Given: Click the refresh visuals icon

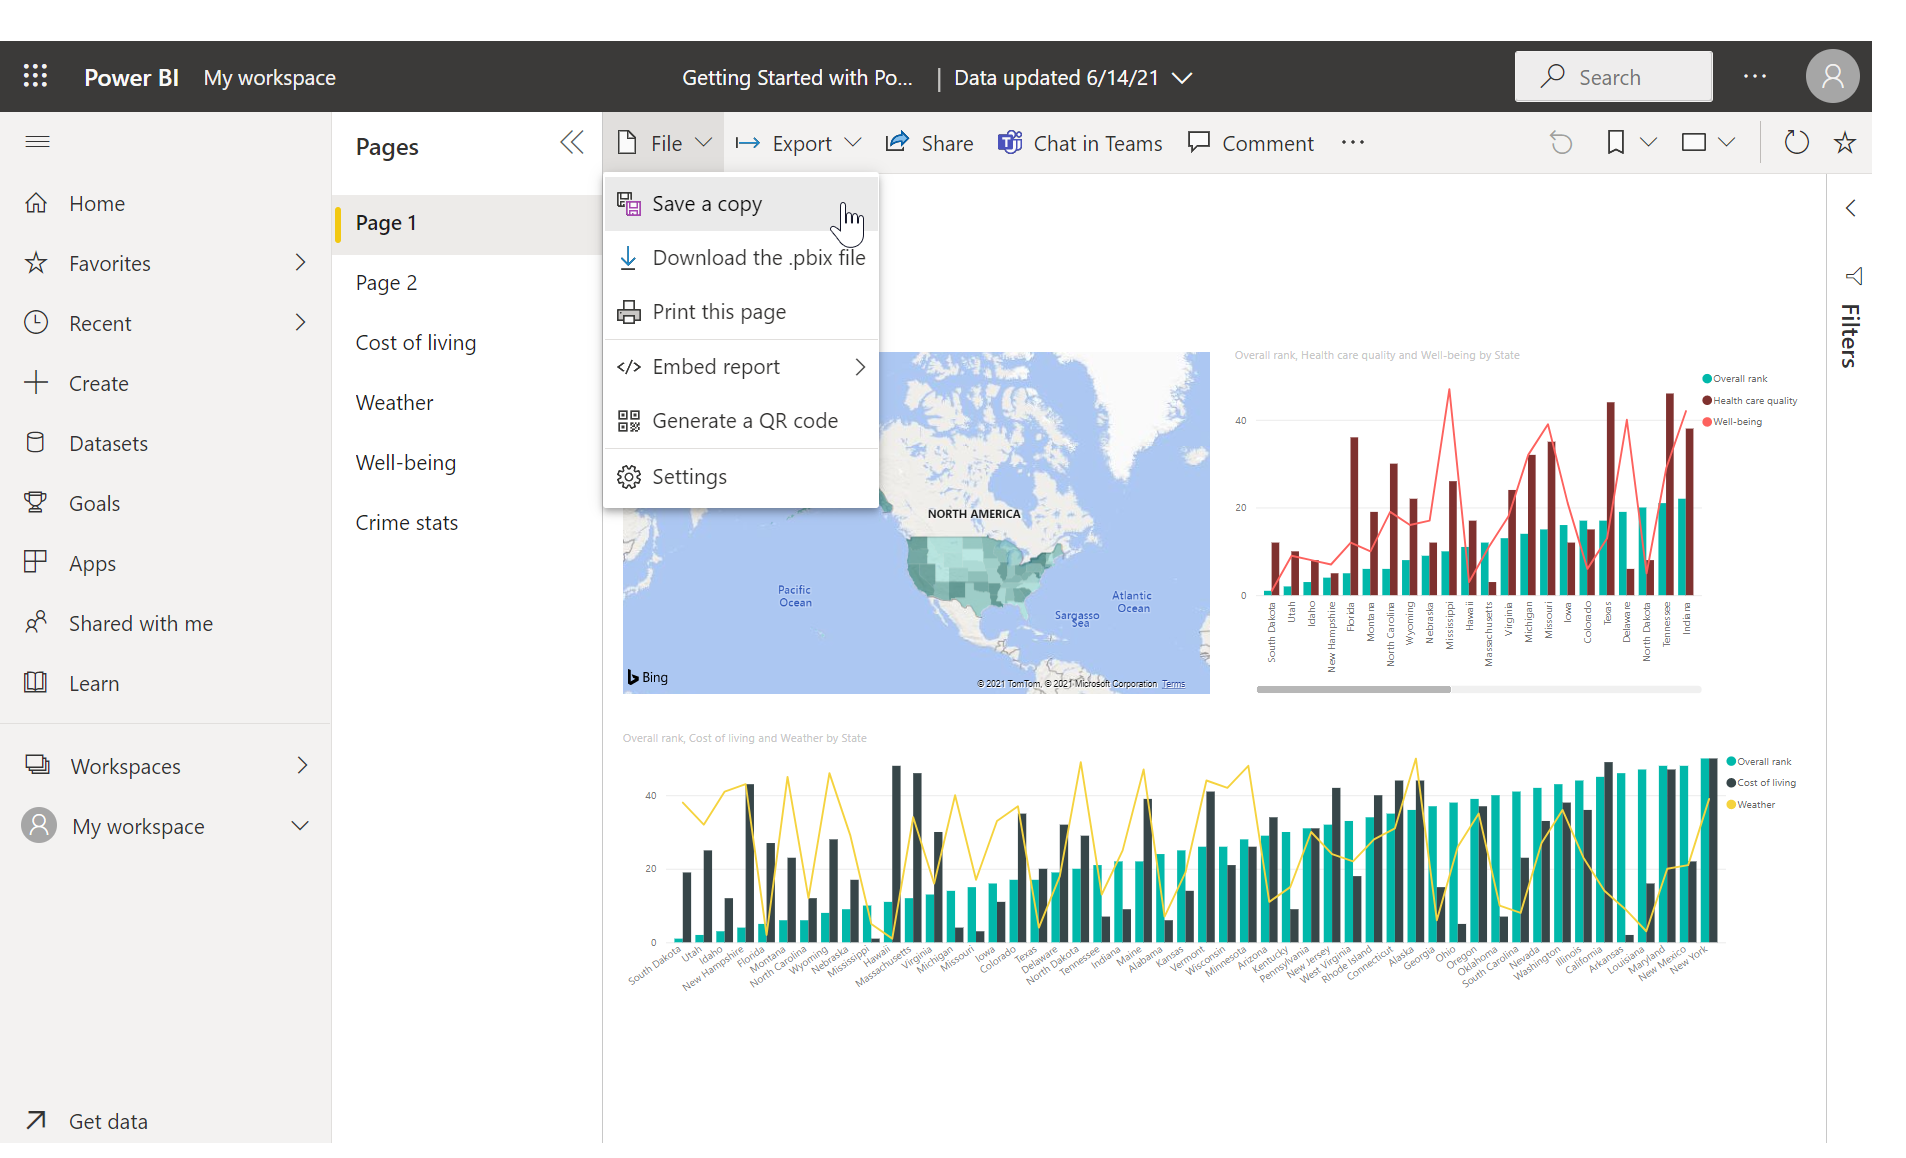Looking at the screenshot, I should (x=1796, y=143).
